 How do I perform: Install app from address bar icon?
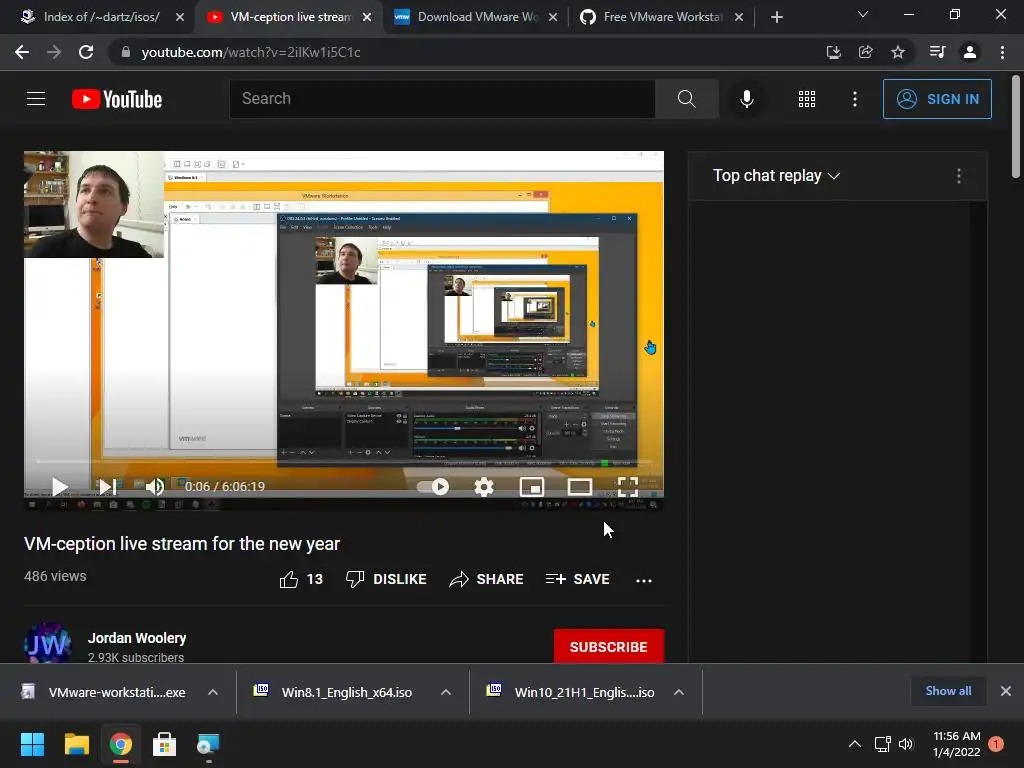833,52
